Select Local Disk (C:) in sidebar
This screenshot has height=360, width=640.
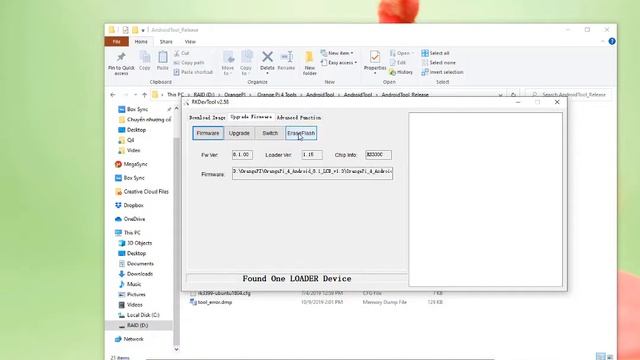pos(139,315)
